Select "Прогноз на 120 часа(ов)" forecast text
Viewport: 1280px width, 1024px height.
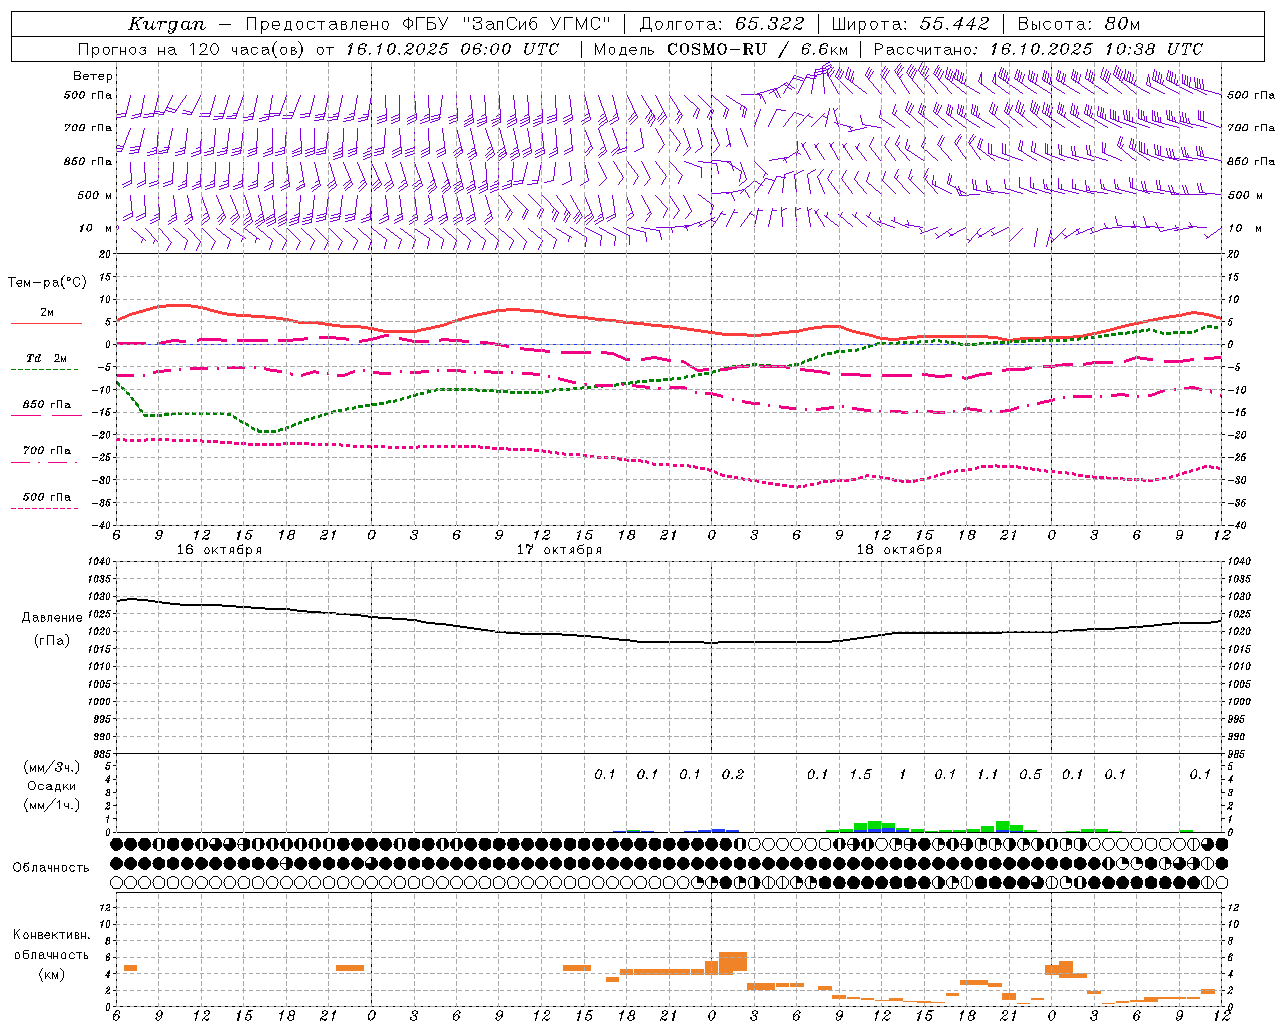191,49
